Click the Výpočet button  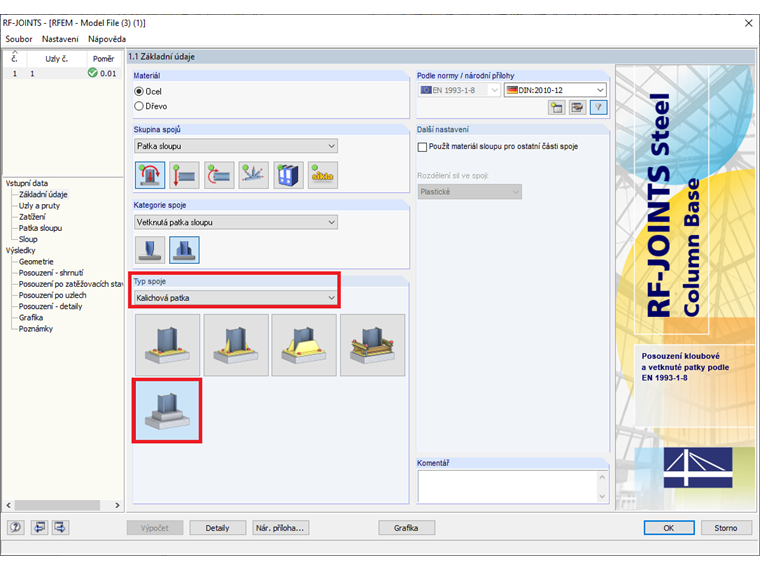point(155,528)
